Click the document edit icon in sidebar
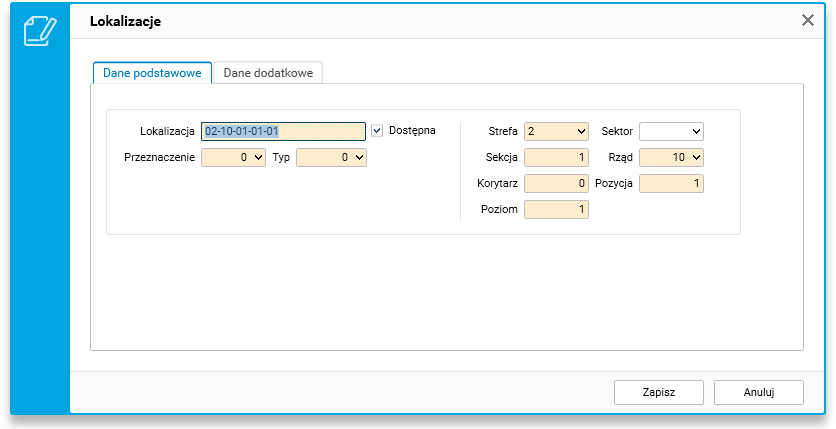The height and width of the screenshot is (429, 836). [40, 30]
